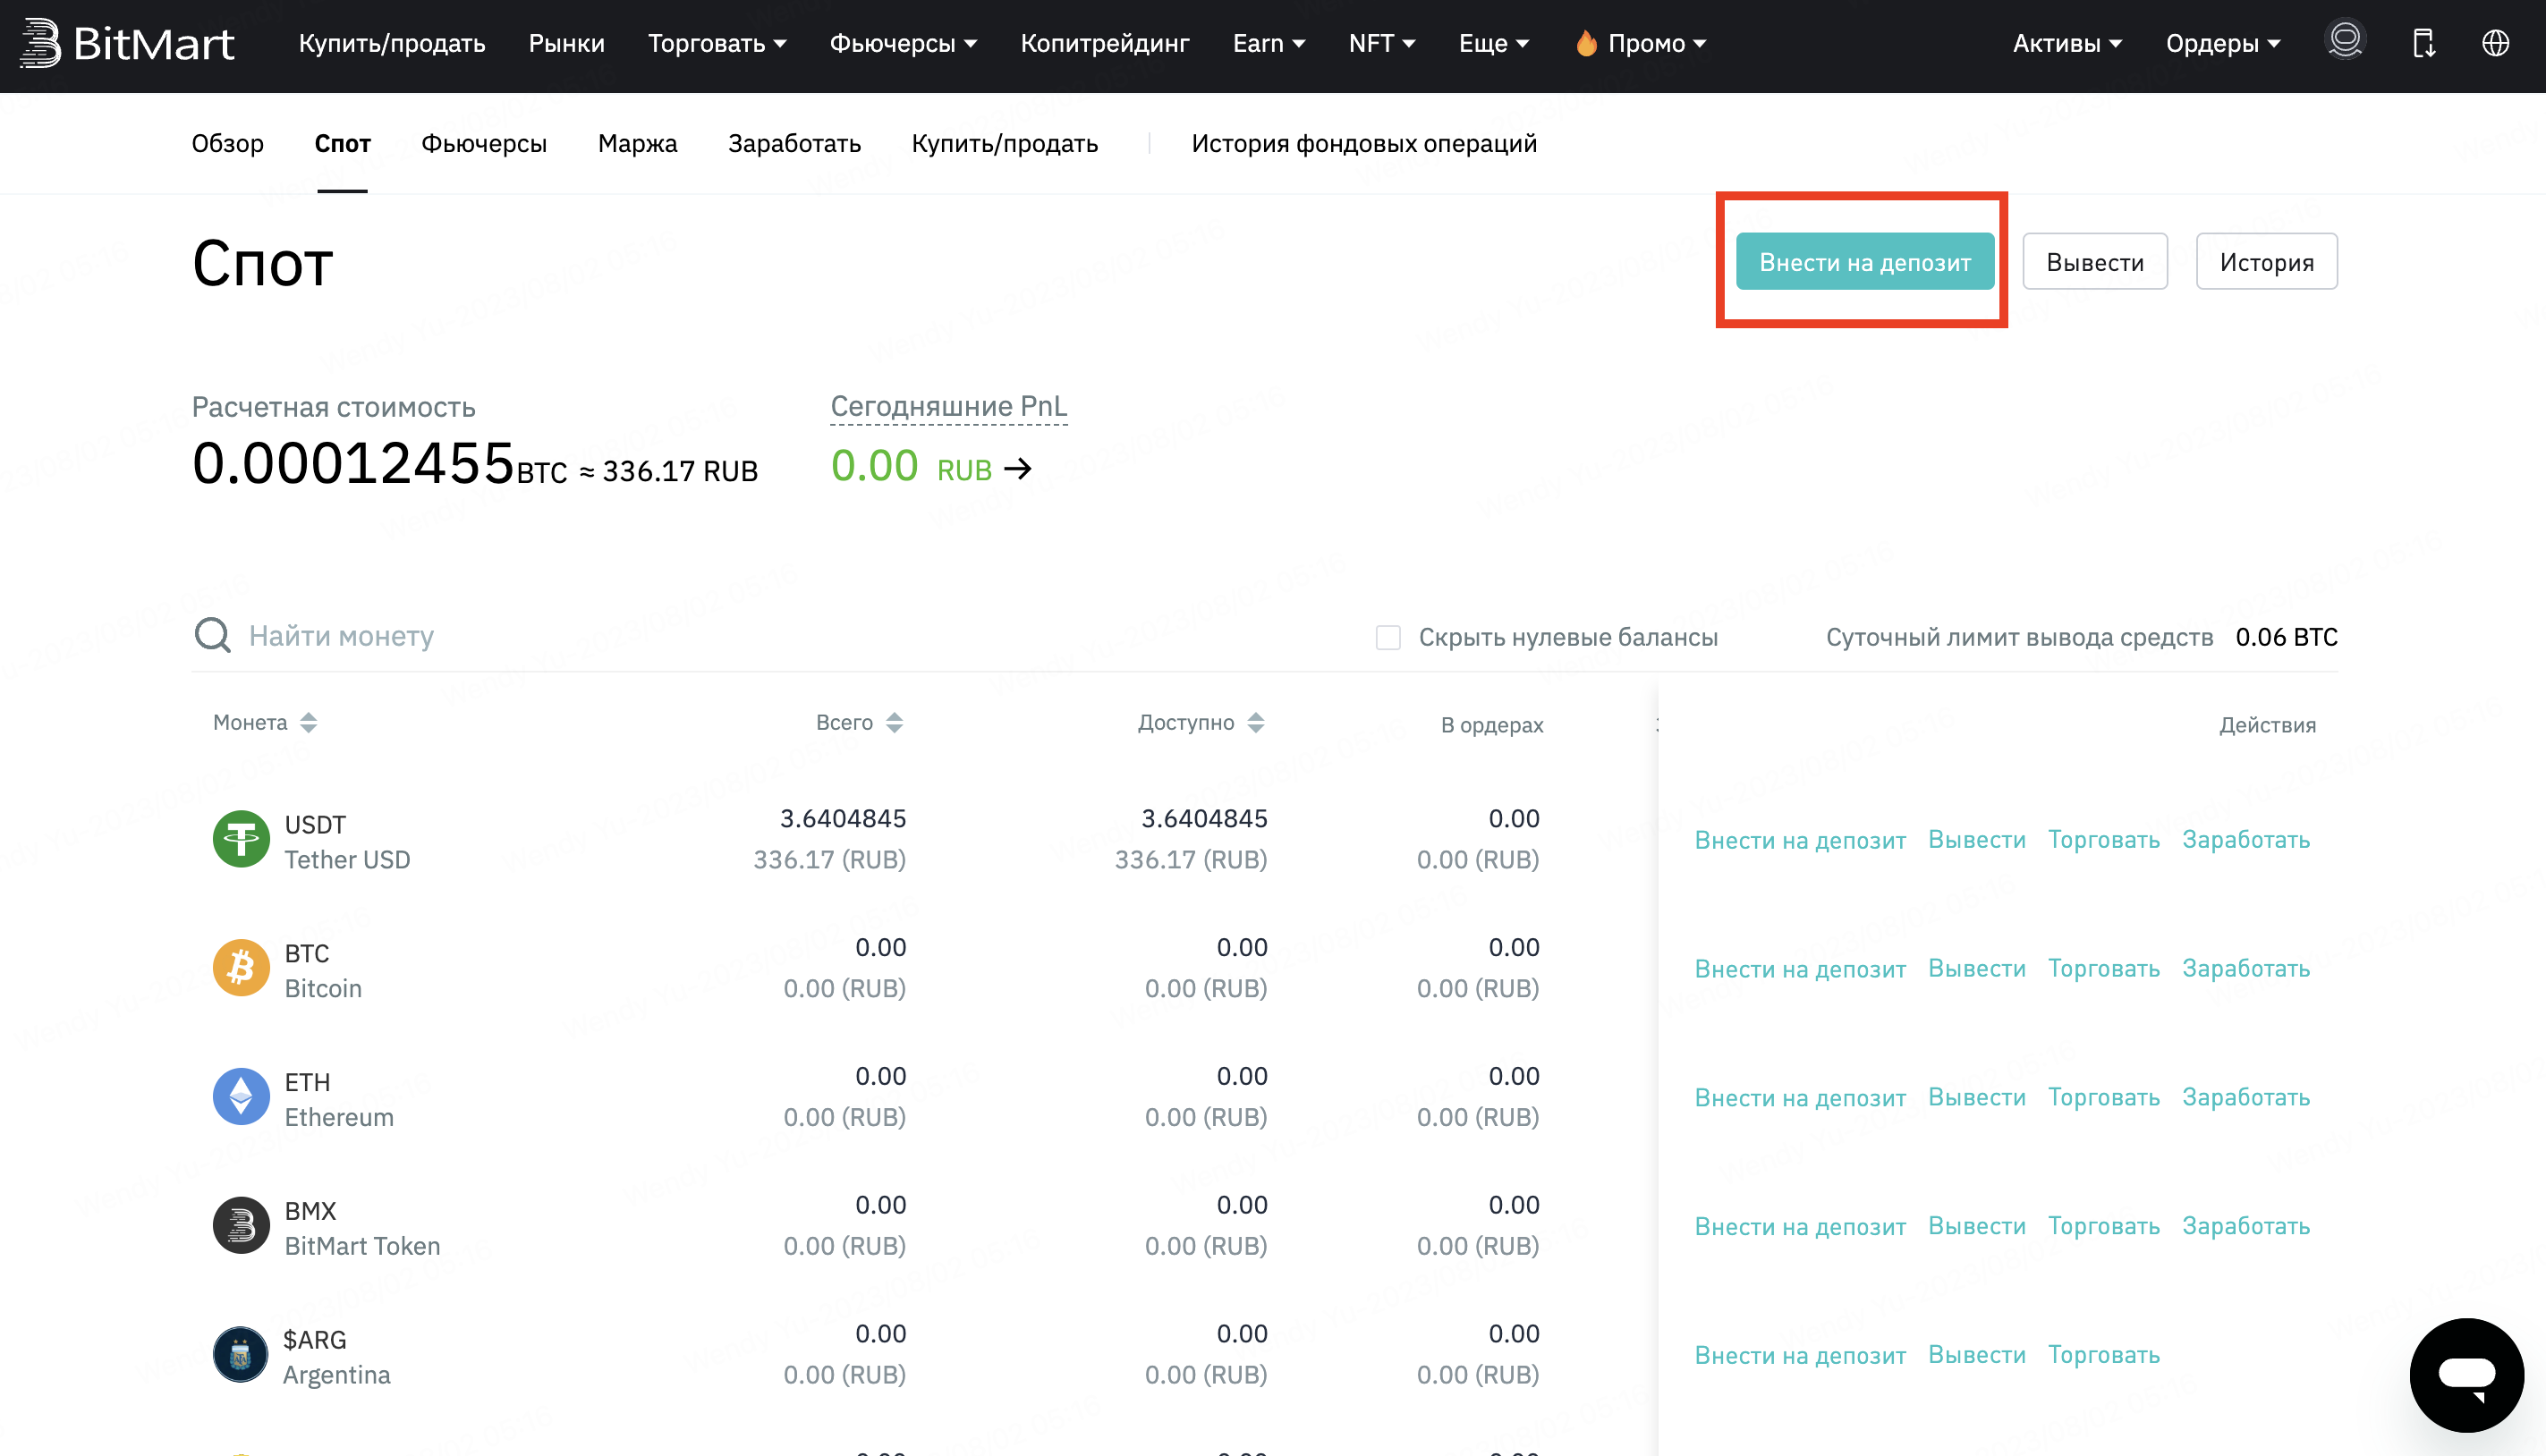Screen dimensions: 2546x1456
Task: Open Копитрейдинг in top navigation
Action: [x=1104, y=43]
